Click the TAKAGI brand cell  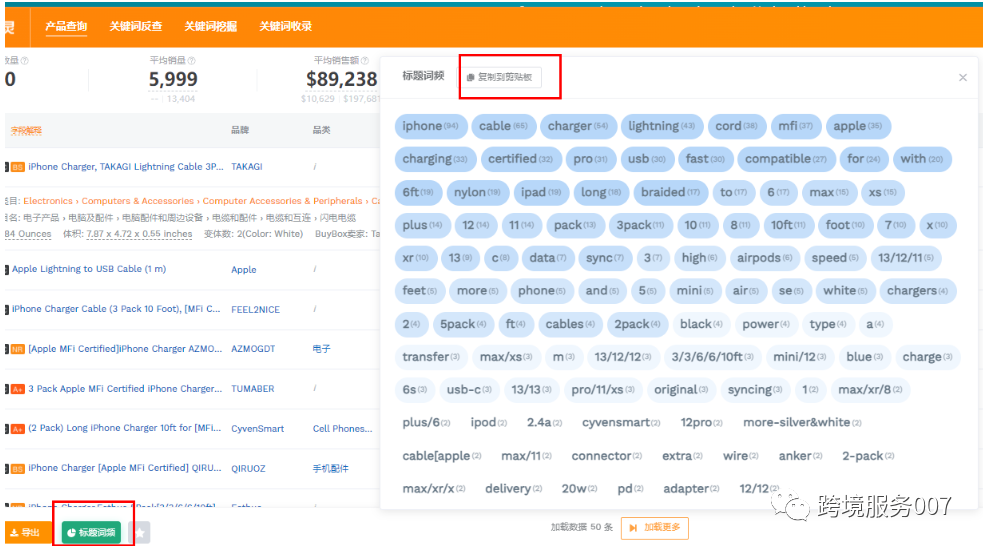pyautogui.click(x=246, y=167)
